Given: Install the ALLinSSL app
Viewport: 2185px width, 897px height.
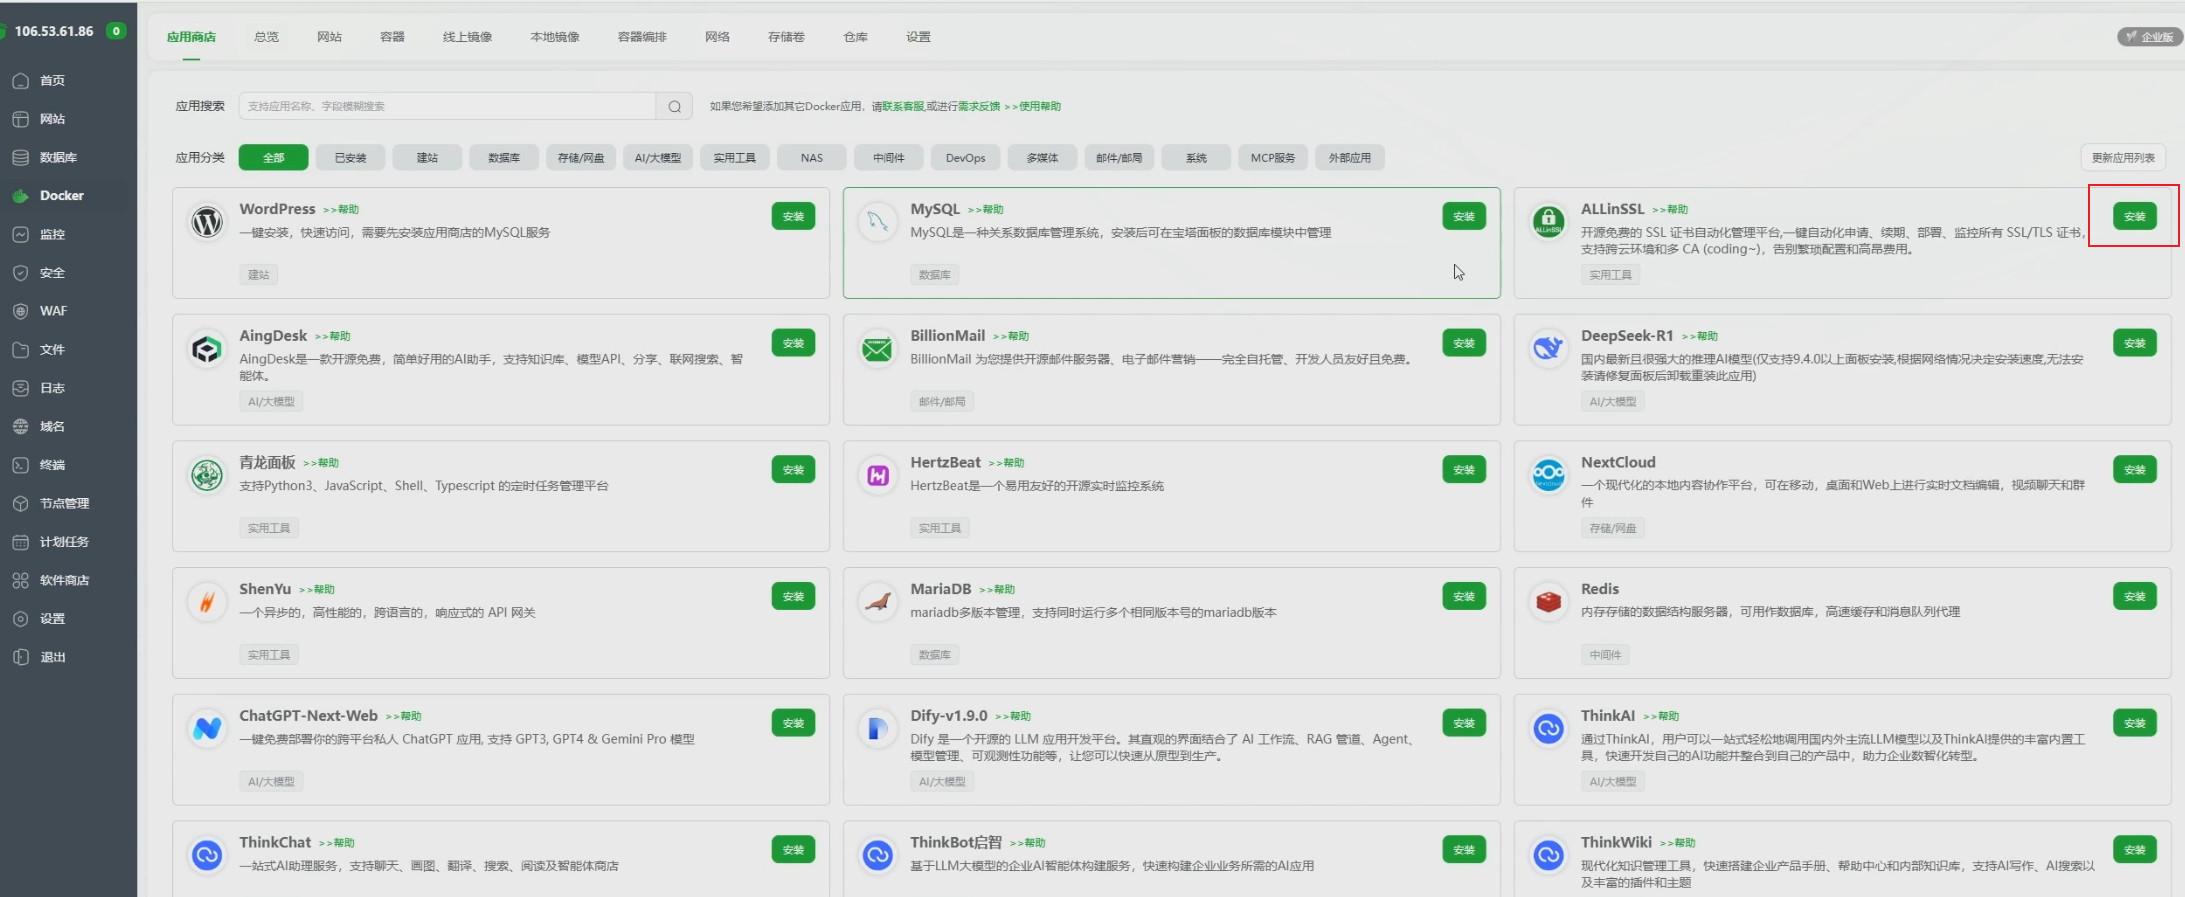Looking at the screenshot, I should (2134, 216).
